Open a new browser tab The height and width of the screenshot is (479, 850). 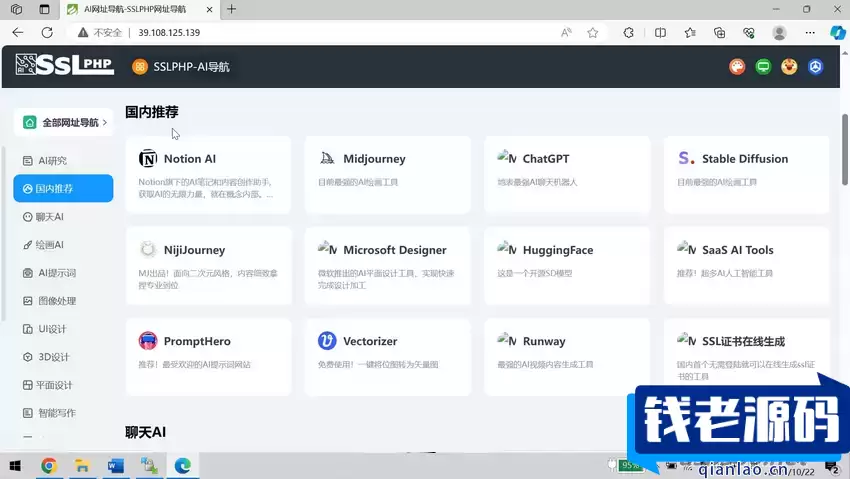(231, 9)
